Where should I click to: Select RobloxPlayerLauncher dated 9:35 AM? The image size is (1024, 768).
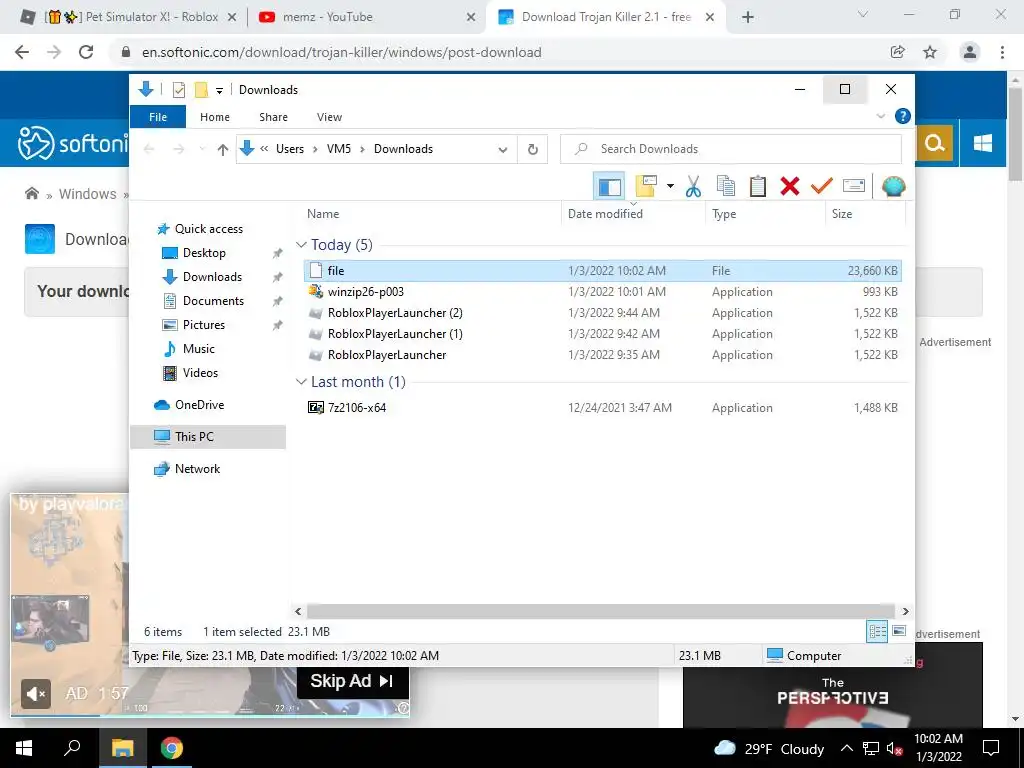pos(603,355)
